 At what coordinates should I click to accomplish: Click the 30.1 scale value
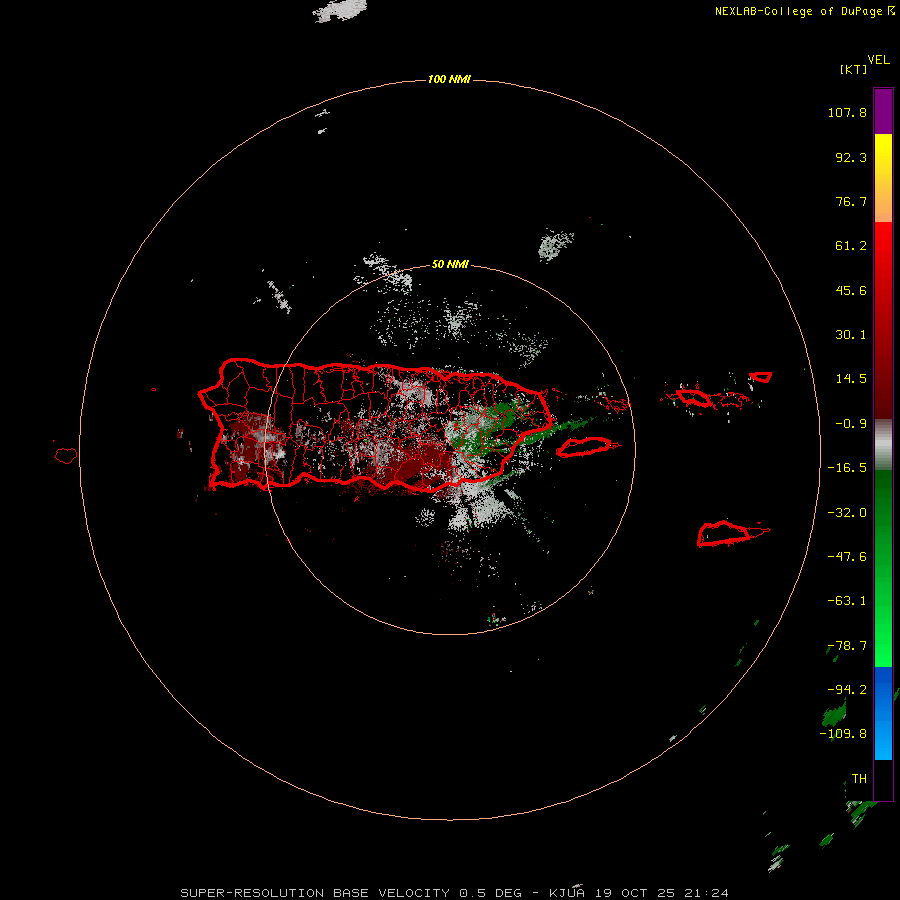click(851, 335)
